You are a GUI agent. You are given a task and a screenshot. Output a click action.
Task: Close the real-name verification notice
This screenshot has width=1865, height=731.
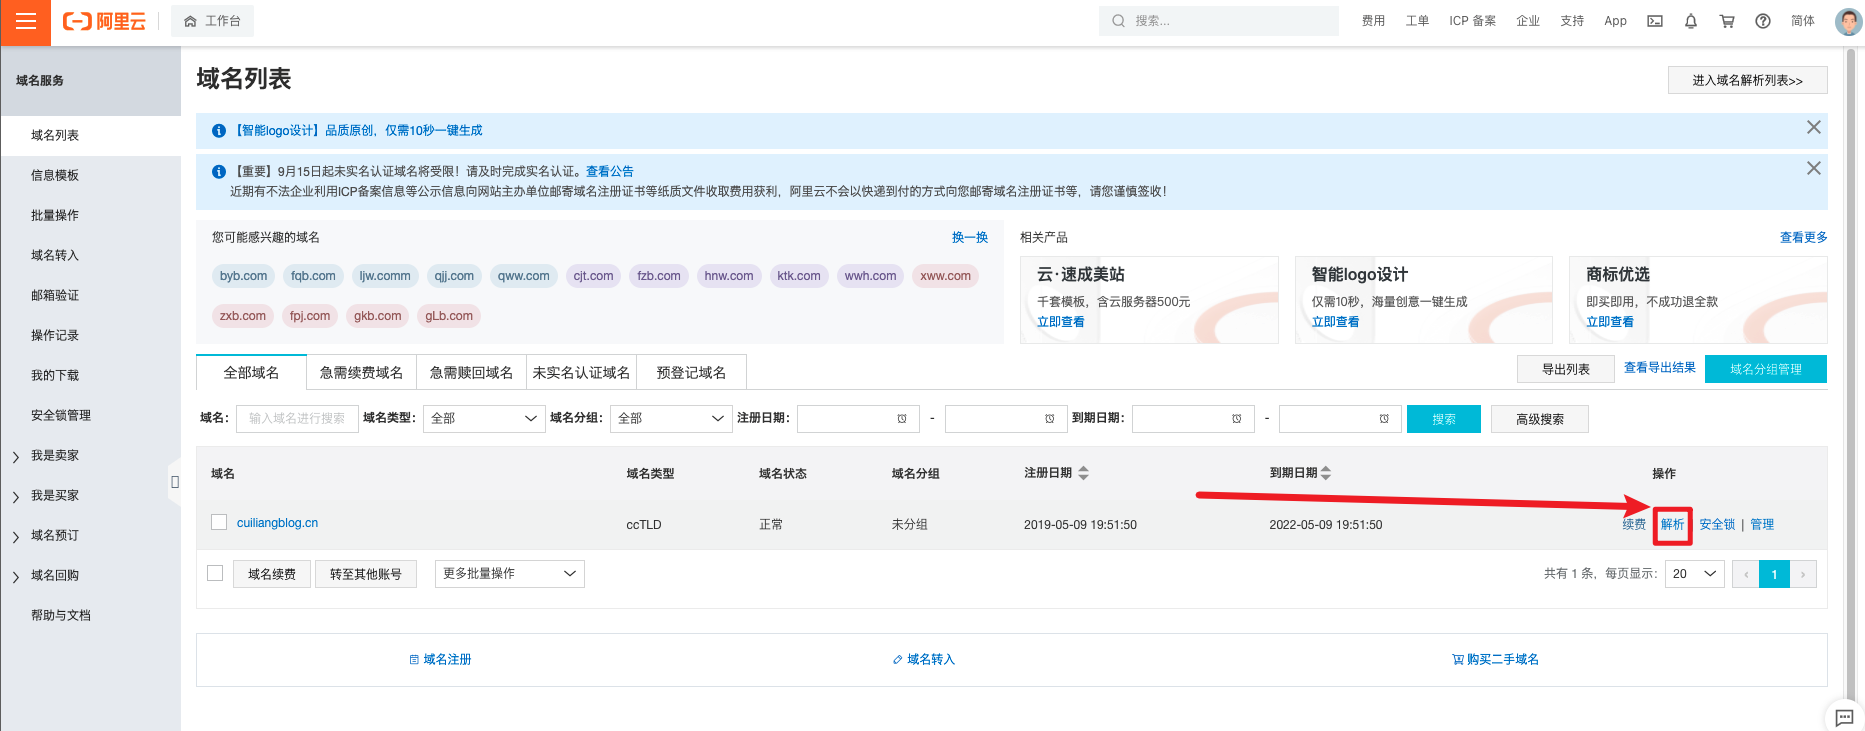pyautogui.click(x=1814, y=168)
